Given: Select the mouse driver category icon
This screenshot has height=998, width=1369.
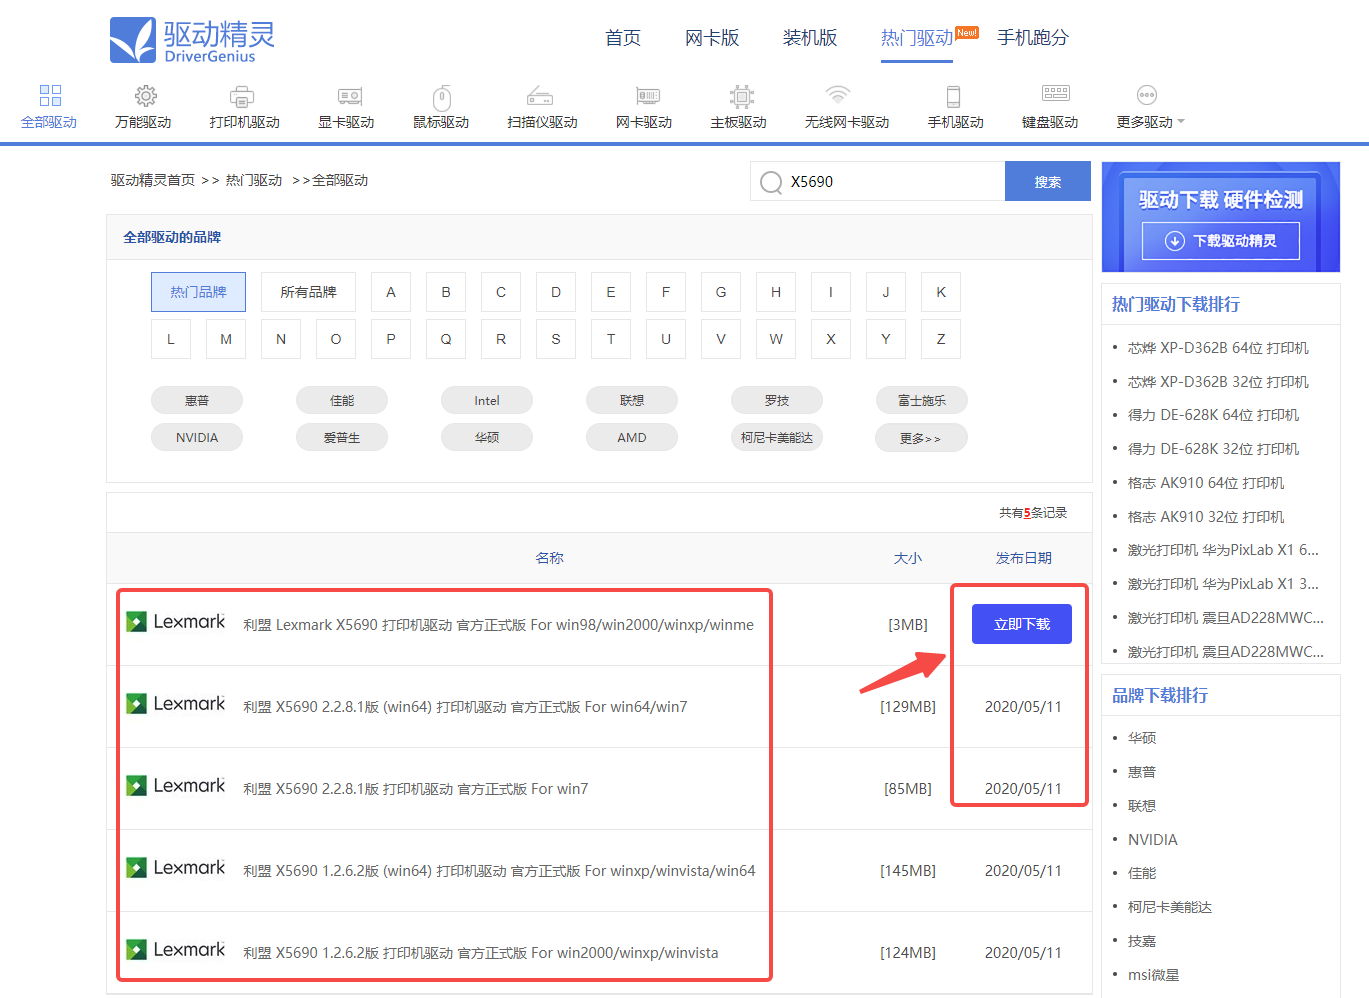Looking at the screenshot, I should click(x=441, y=97).
